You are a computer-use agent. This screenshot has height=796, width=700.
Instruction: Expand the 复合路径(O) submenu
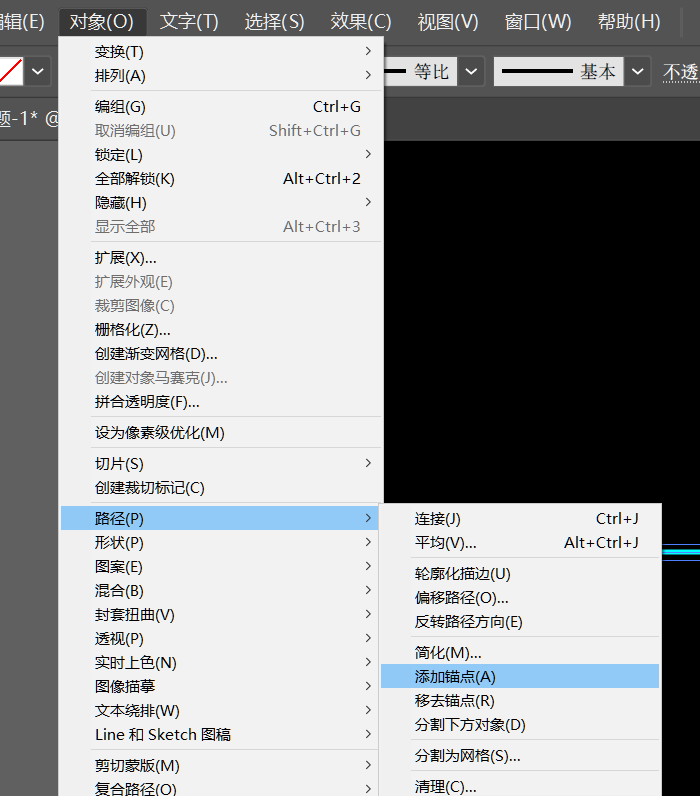pos(220,788)
